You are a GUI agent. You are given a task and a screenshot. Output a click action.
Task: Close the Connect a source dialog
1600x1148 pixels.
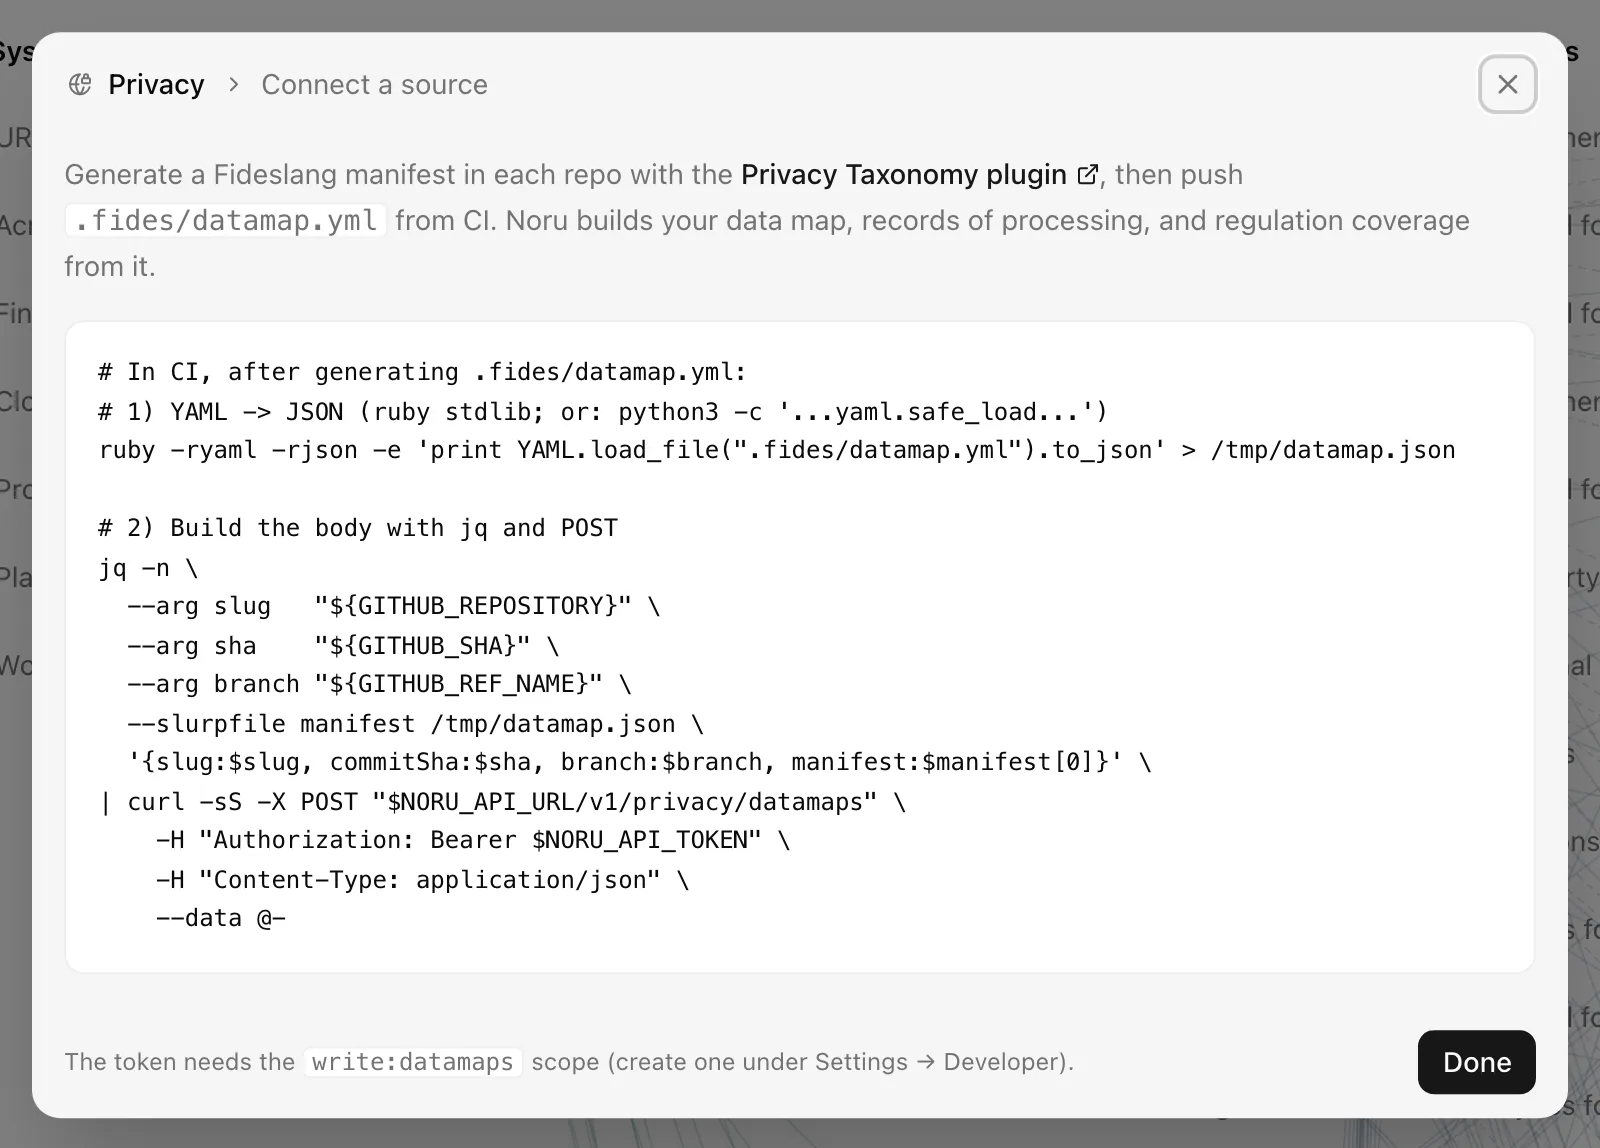[x=1507, y=84]
